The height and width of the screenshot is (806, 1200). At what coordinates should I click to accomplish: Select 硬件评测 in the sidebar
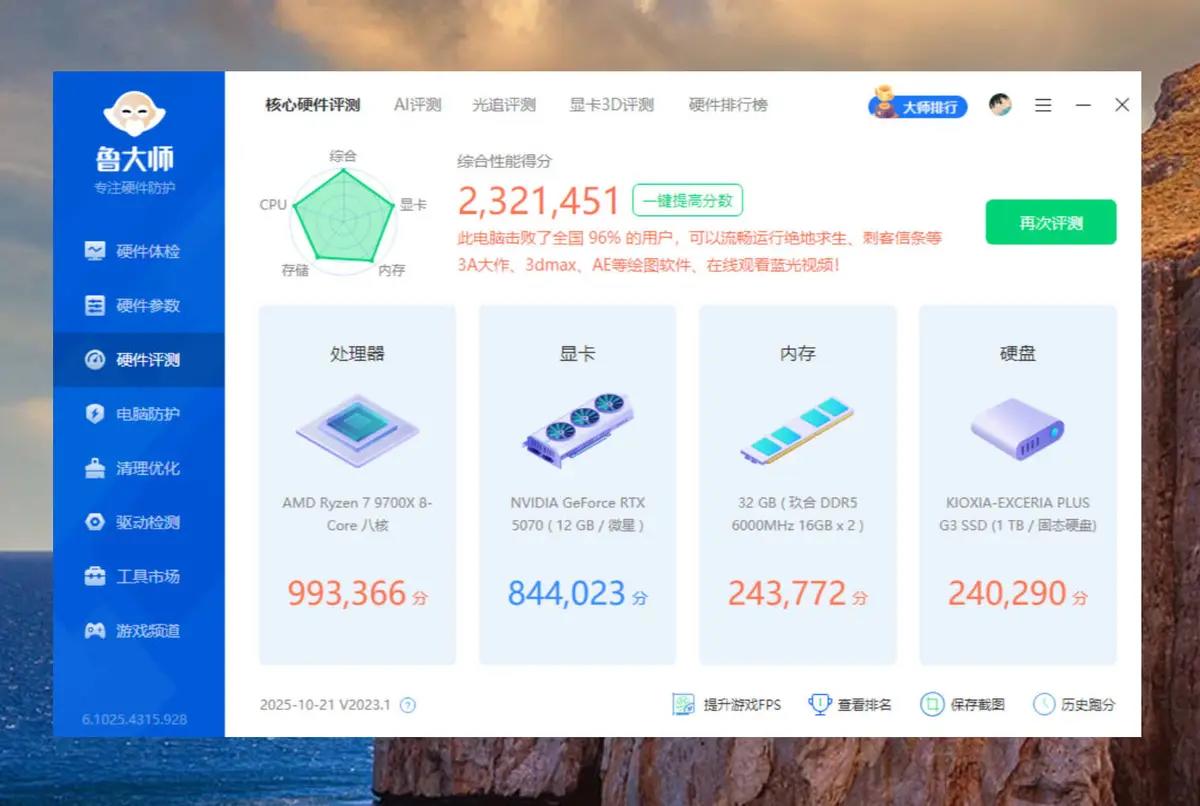pos(138,360)
